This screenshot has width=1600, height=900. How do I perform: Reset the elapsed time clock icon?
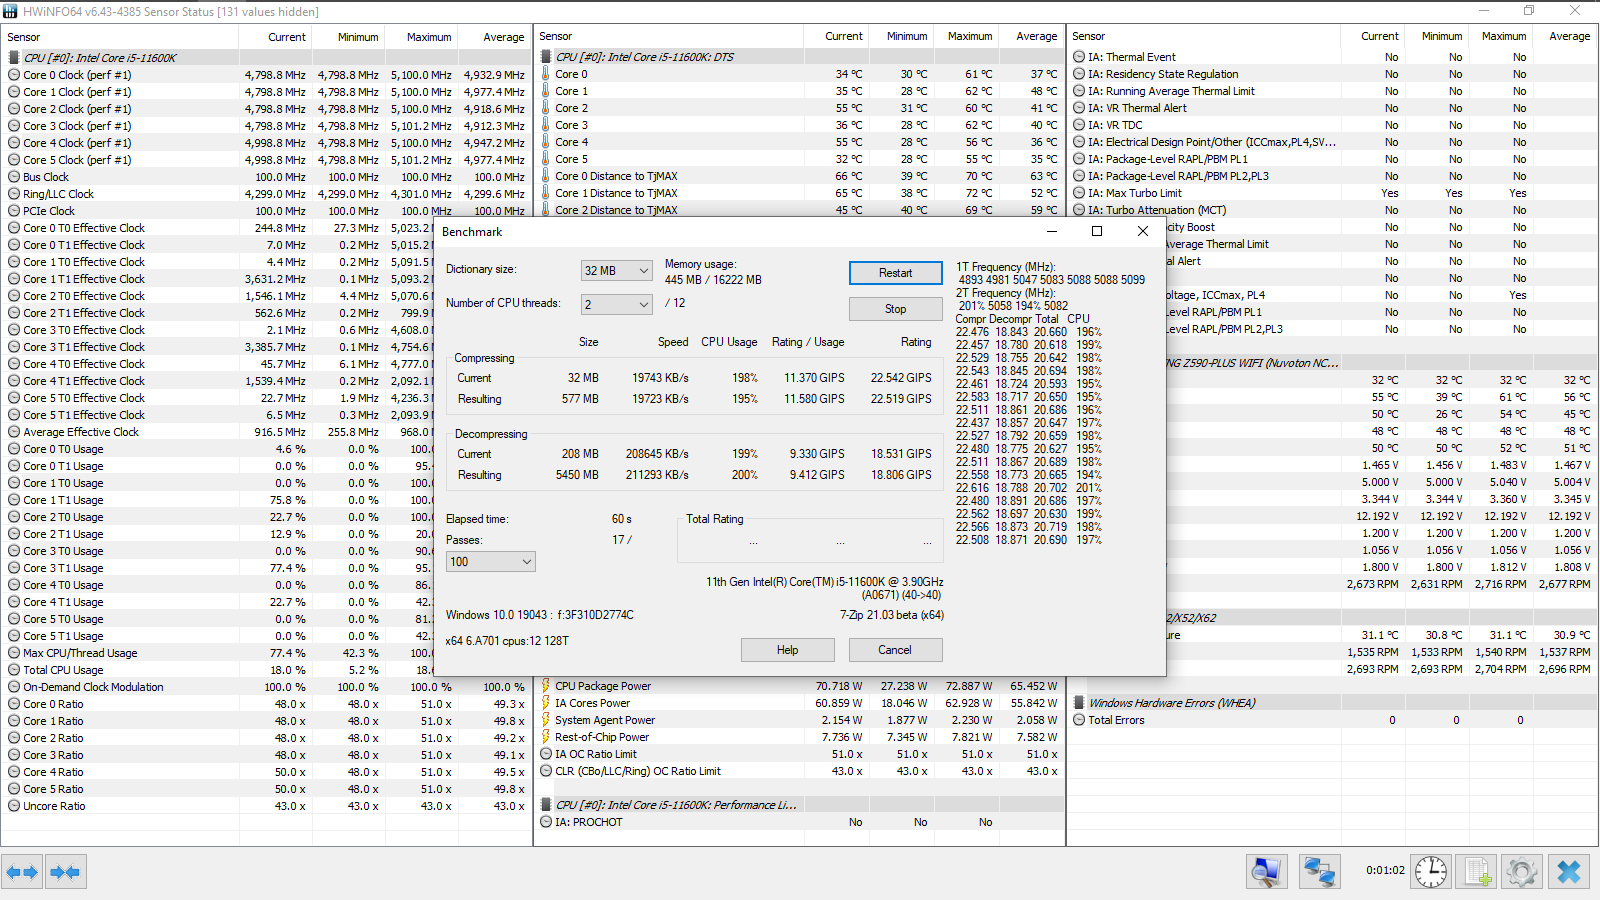(x=1431, y=872)
